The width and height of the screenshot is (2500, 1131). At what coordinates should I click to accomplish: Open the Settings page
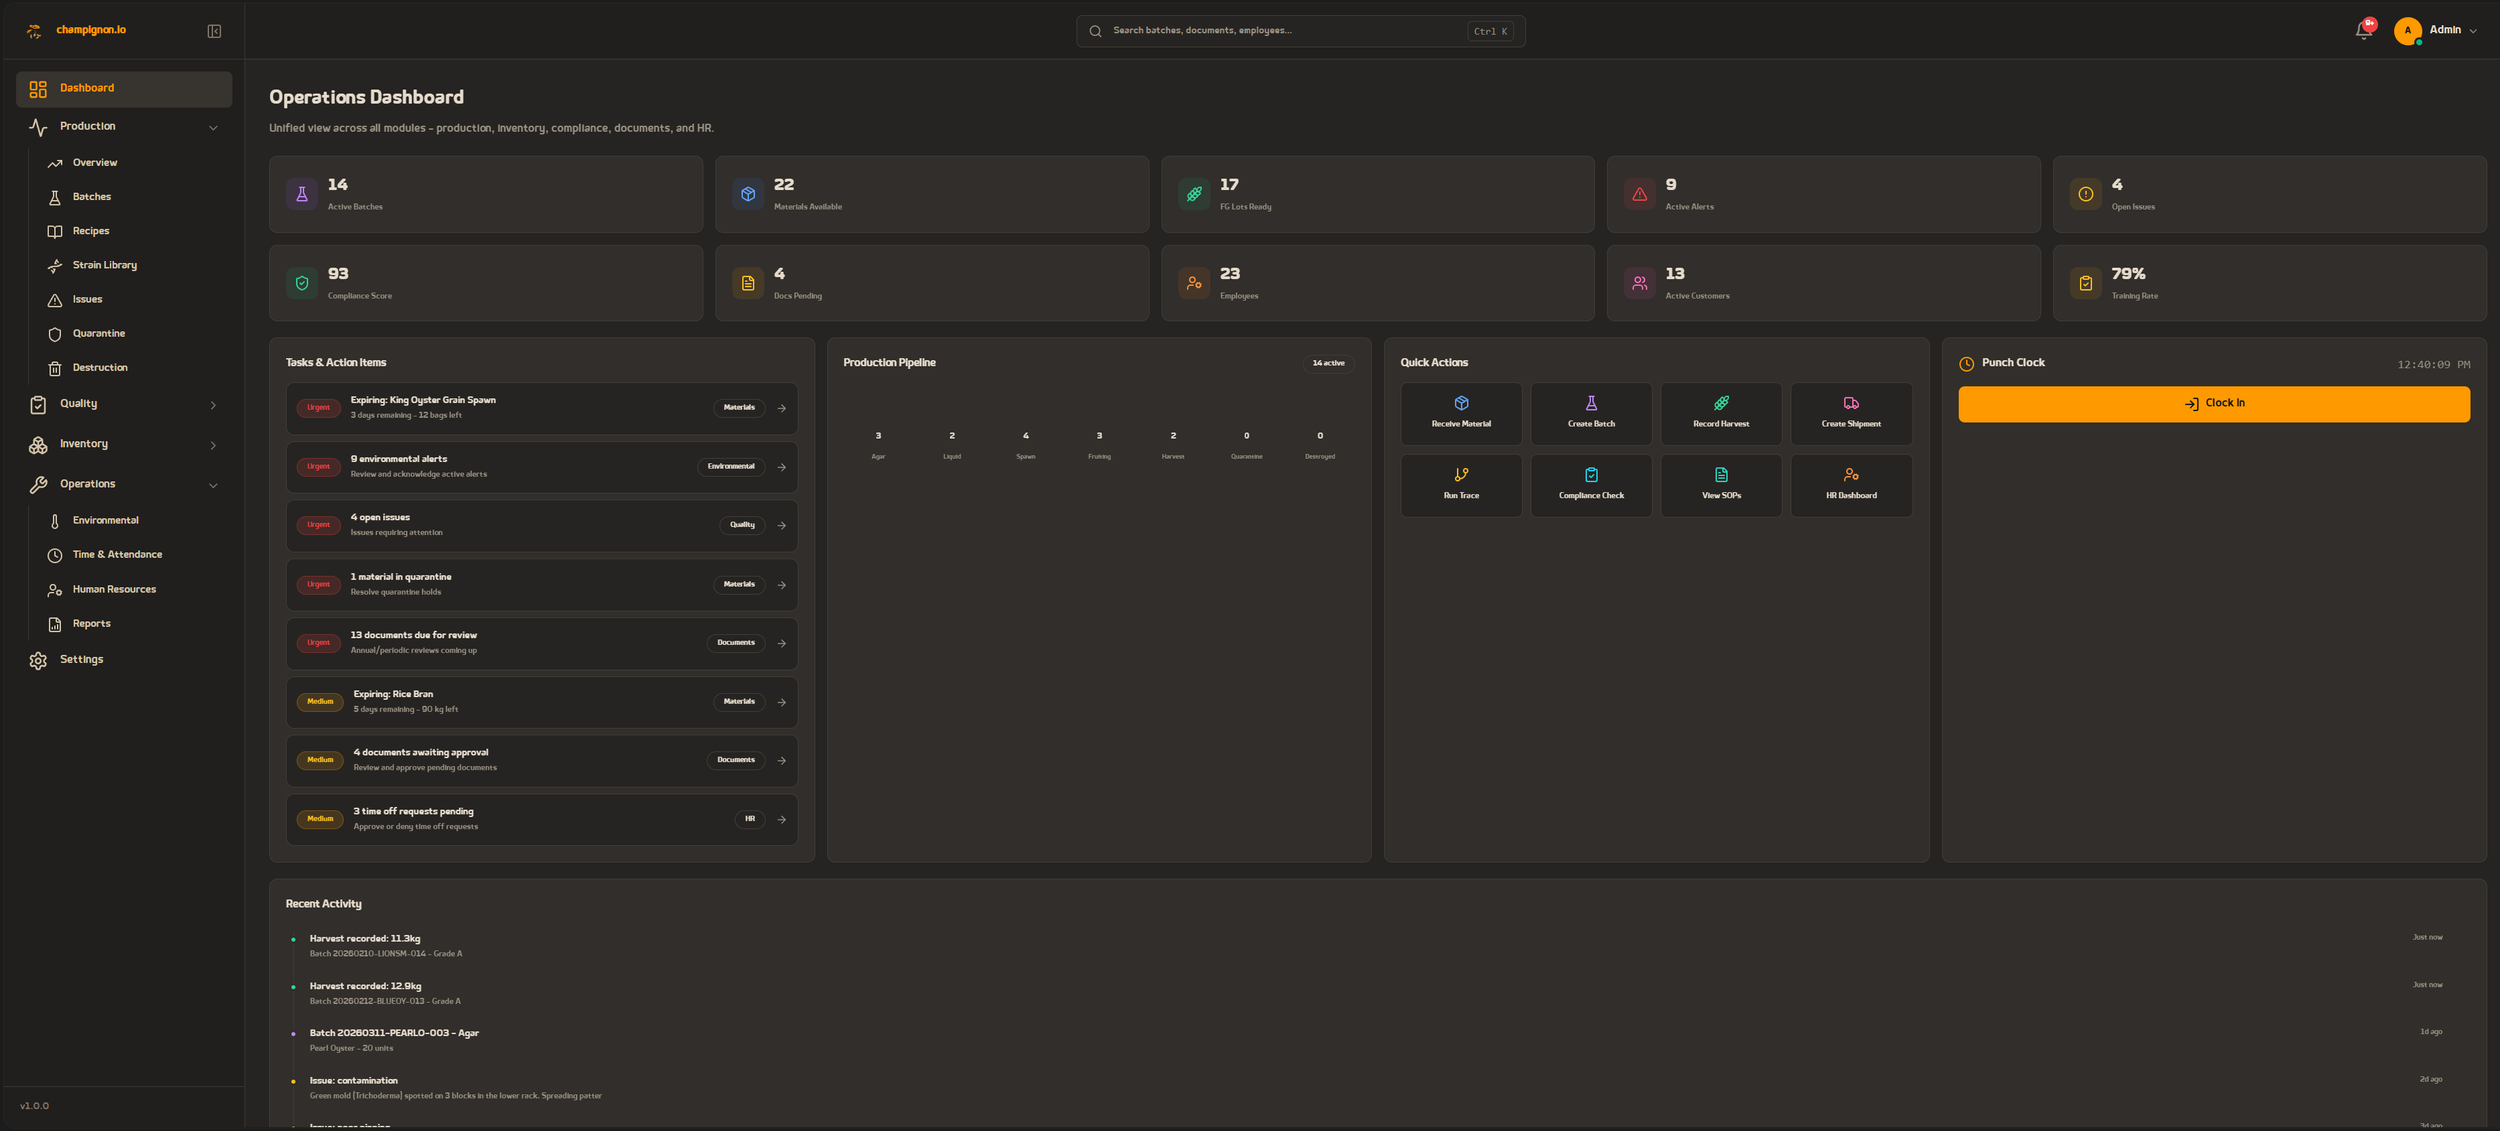[x=81, y=660]
